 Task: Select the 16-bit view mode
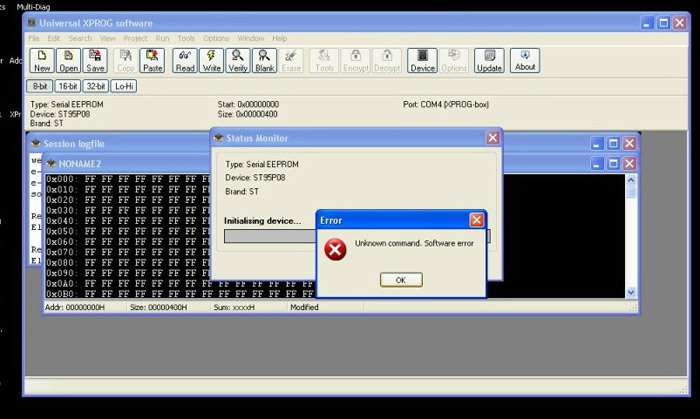click(x=68, y=86)
